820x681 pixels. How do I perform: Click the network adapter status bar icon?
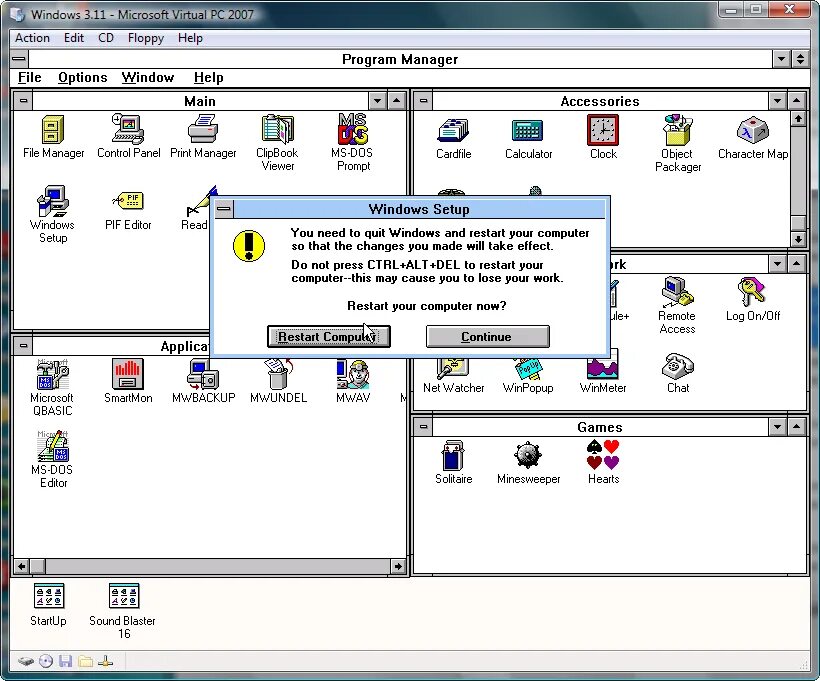(x=105, y=661)
